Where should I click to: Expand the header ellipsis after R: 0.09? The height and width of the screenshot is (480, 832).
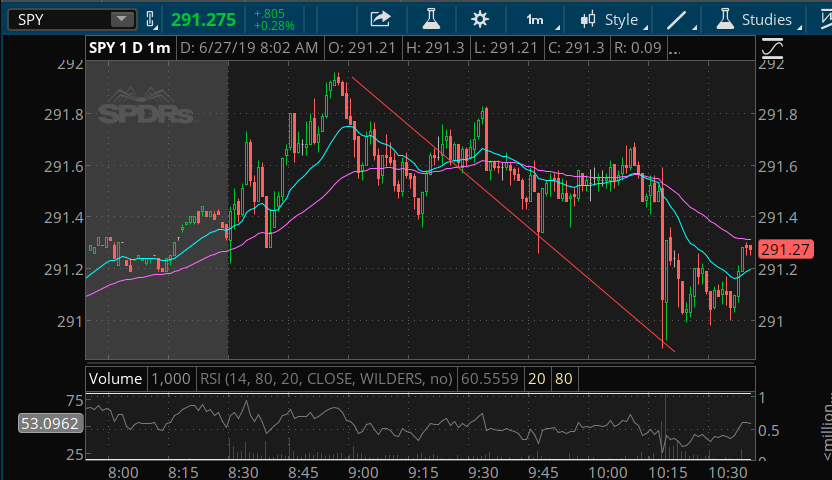pyautogui.click(x=674, y=51)
